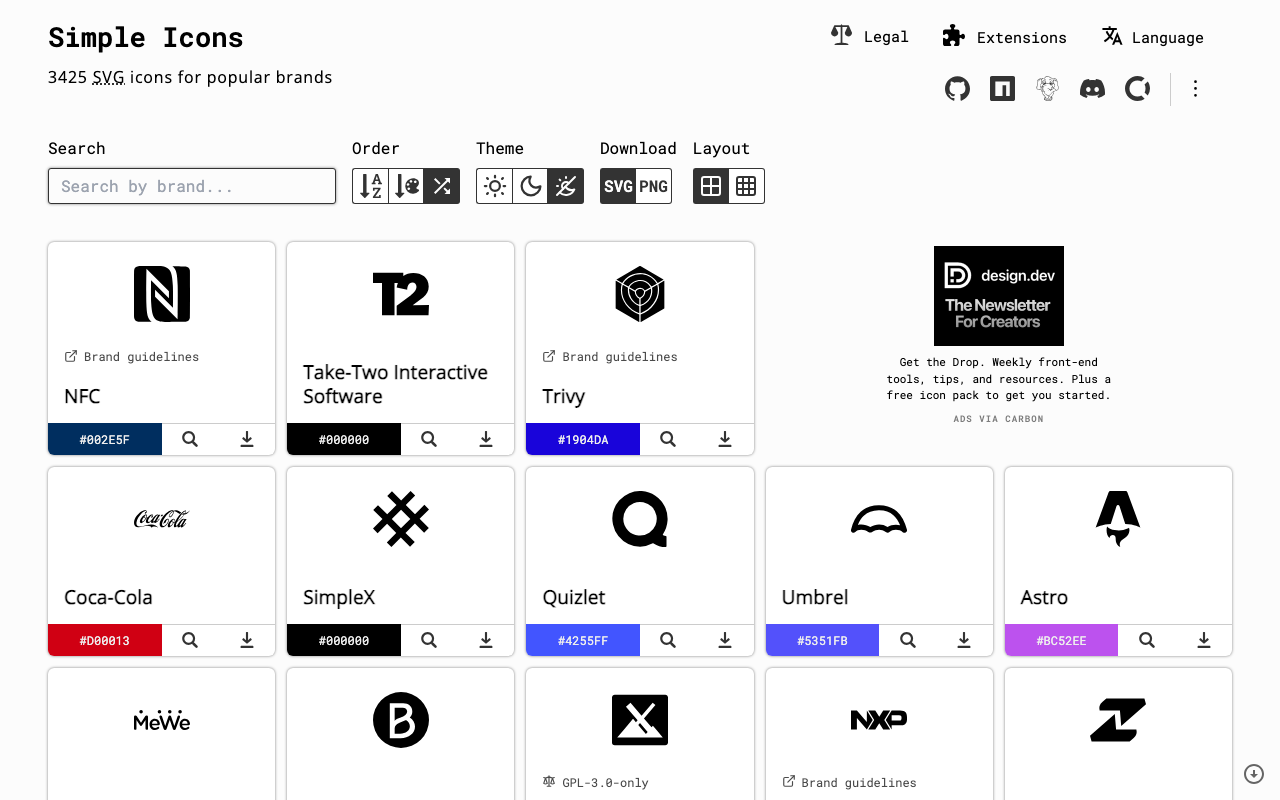Click the MeWe logo icon
1280x800 pixels.
[162, 720]
